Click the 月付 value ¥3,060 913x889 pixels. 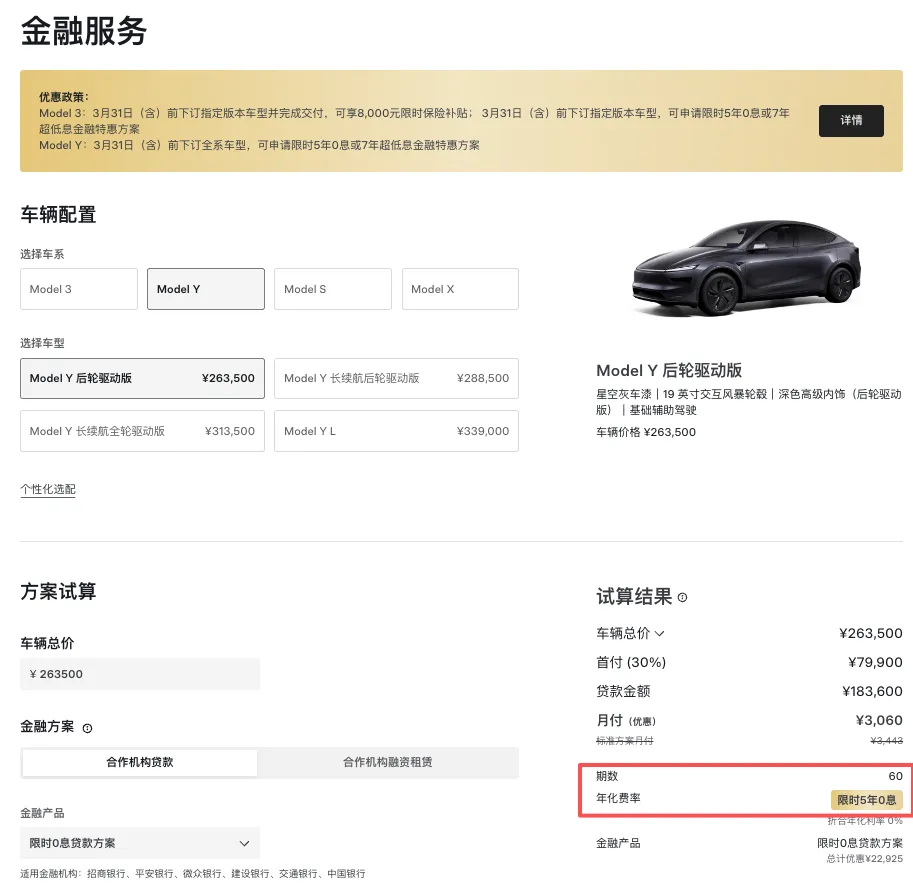[x=879, y=721]
